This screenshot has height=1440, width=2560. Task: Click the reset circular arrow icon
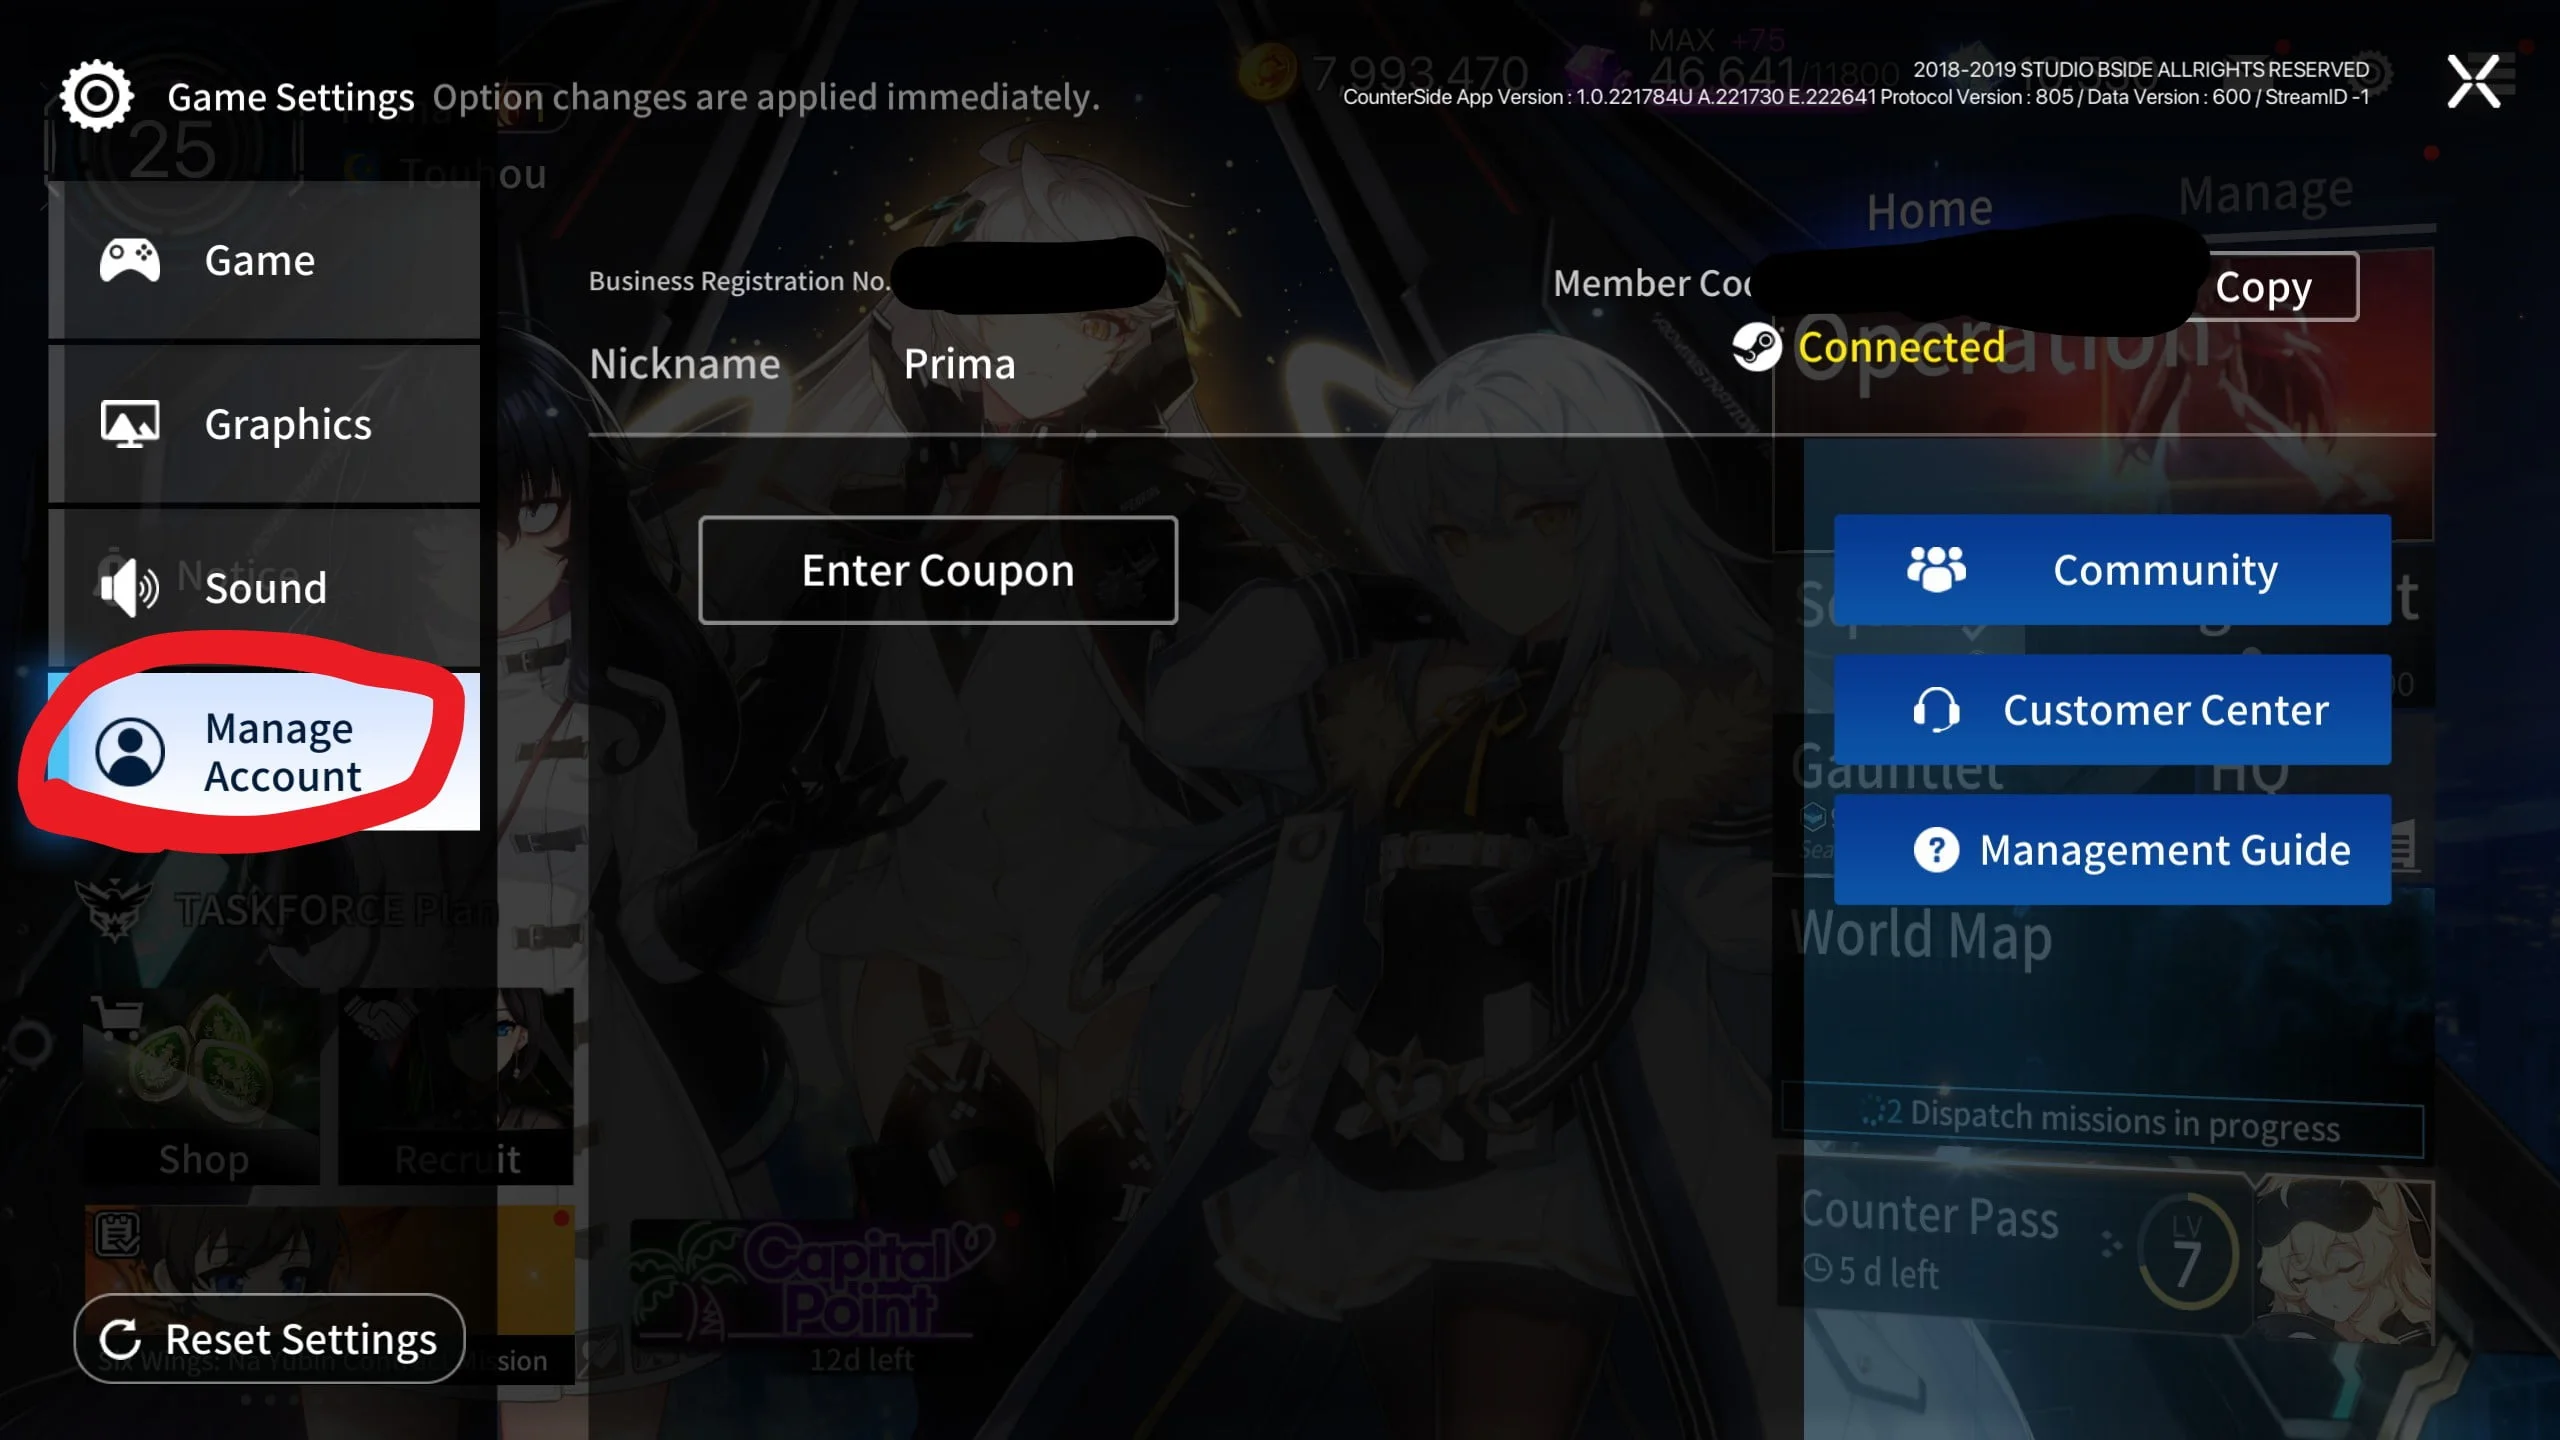[x=123, y=1338]
